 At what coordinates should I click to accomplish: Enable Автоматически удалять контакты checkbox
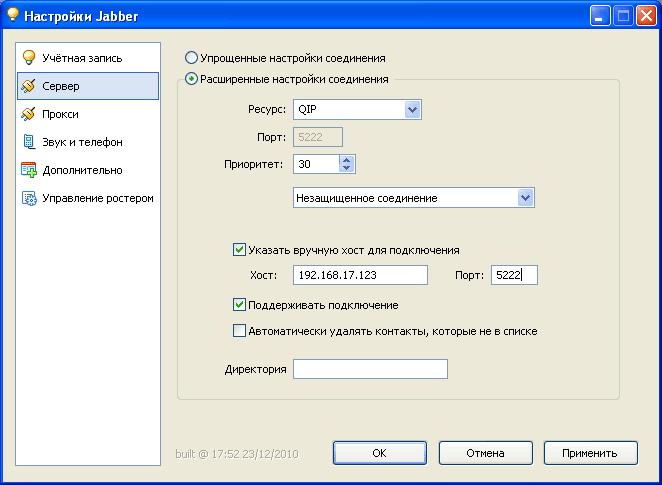click(x=239, y=331)
